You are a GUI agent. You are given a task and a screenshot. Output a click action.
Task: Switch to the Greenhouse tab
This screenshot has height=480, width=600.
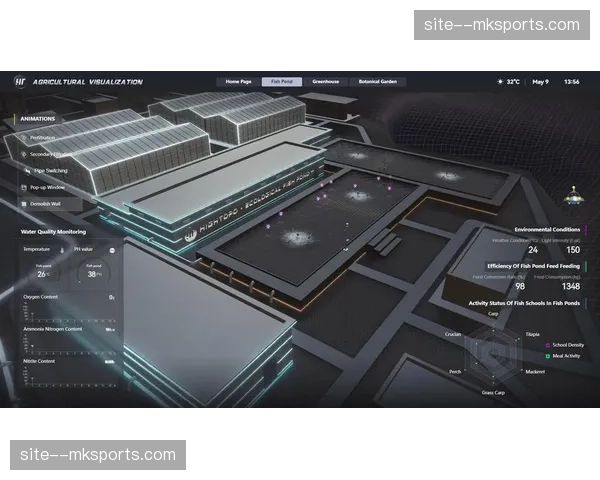click(325, 81)
